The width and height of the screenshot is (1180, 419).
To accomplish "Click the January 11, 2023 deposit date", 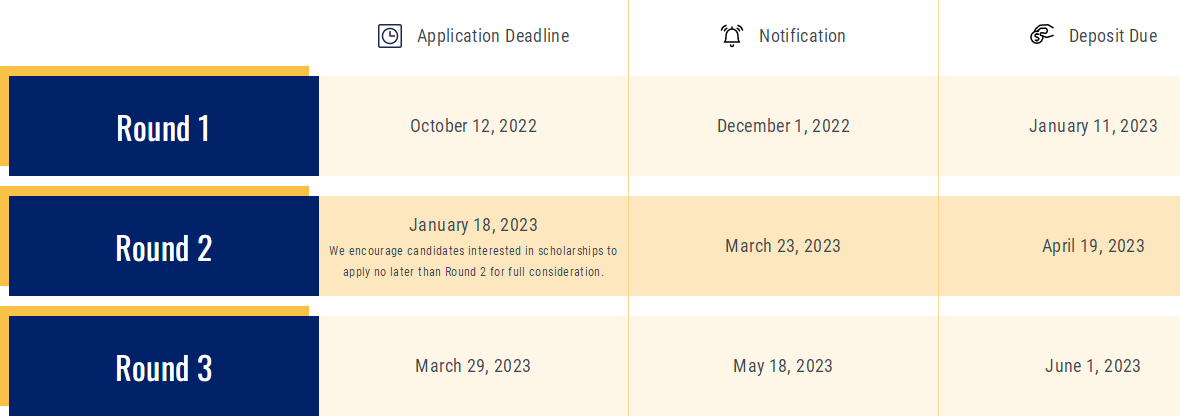I will pyautogui.click(x=1093, y=126).
